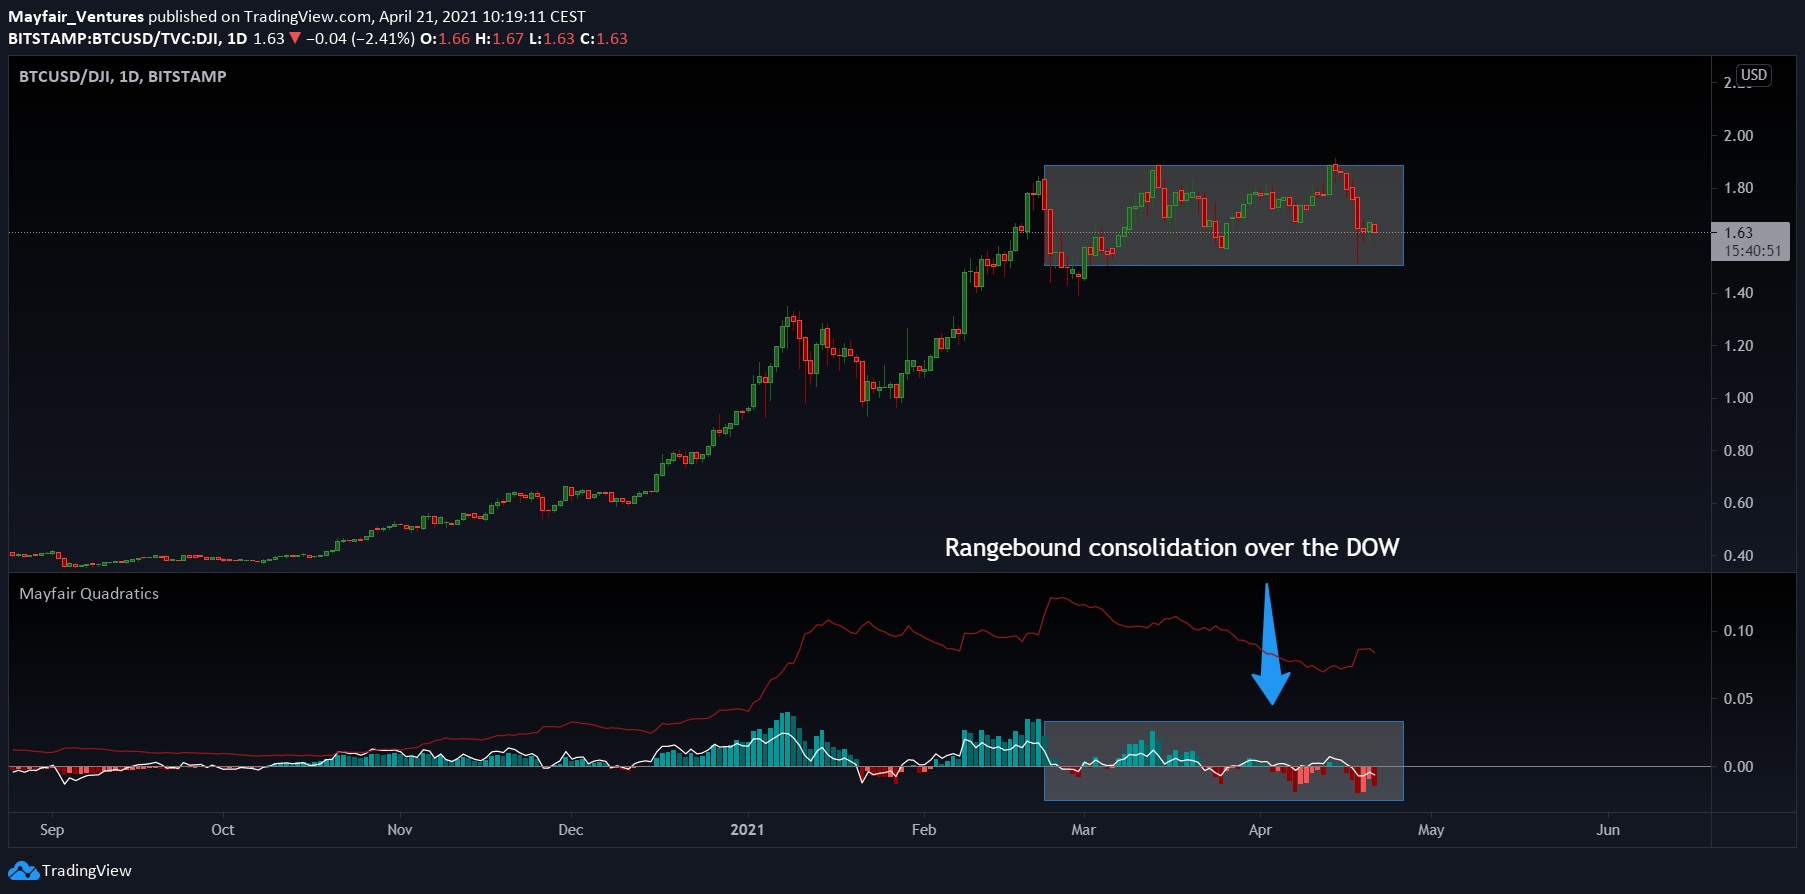Screen dimensions: 1805x894
Task: Click the 1.80 price axis label
Action: 1738,188
